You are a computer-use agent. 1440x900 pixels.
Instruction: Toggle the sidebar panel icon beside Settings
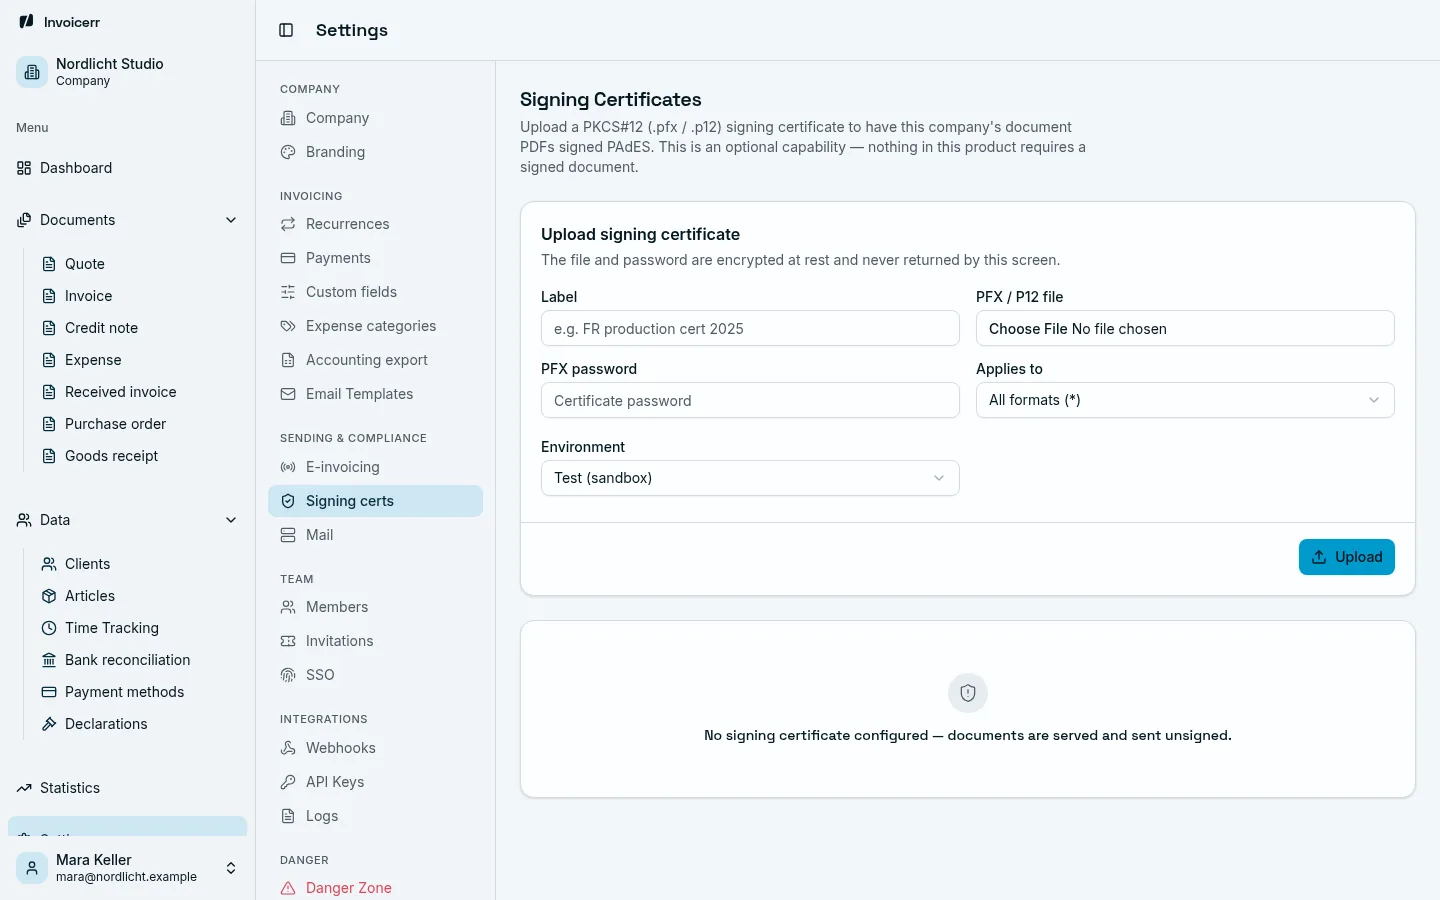pyautogui.click(x=286, y=30)
